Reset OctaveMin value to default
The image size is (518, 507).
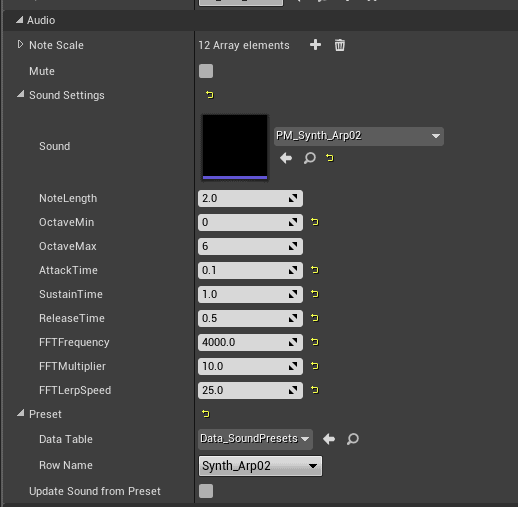pyautogui.click(x=315, y=222)
